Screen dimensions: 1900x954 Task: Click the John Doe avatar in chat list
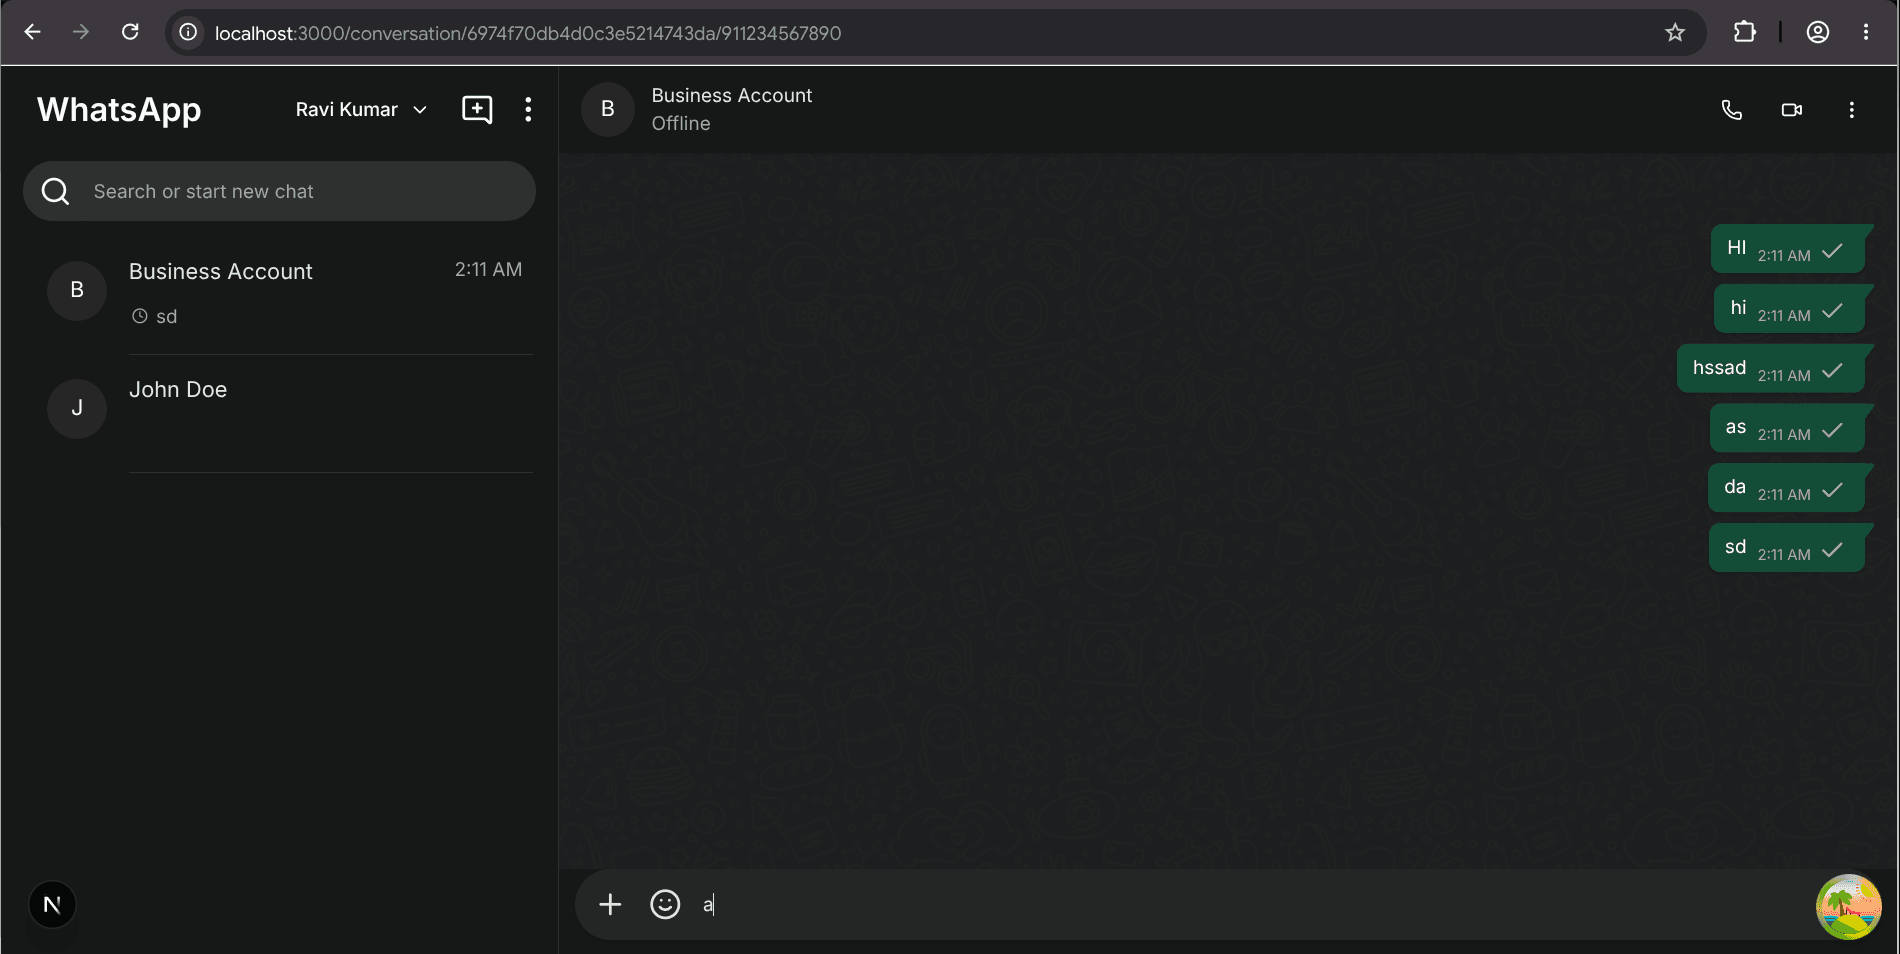click(x=77, y=408)
